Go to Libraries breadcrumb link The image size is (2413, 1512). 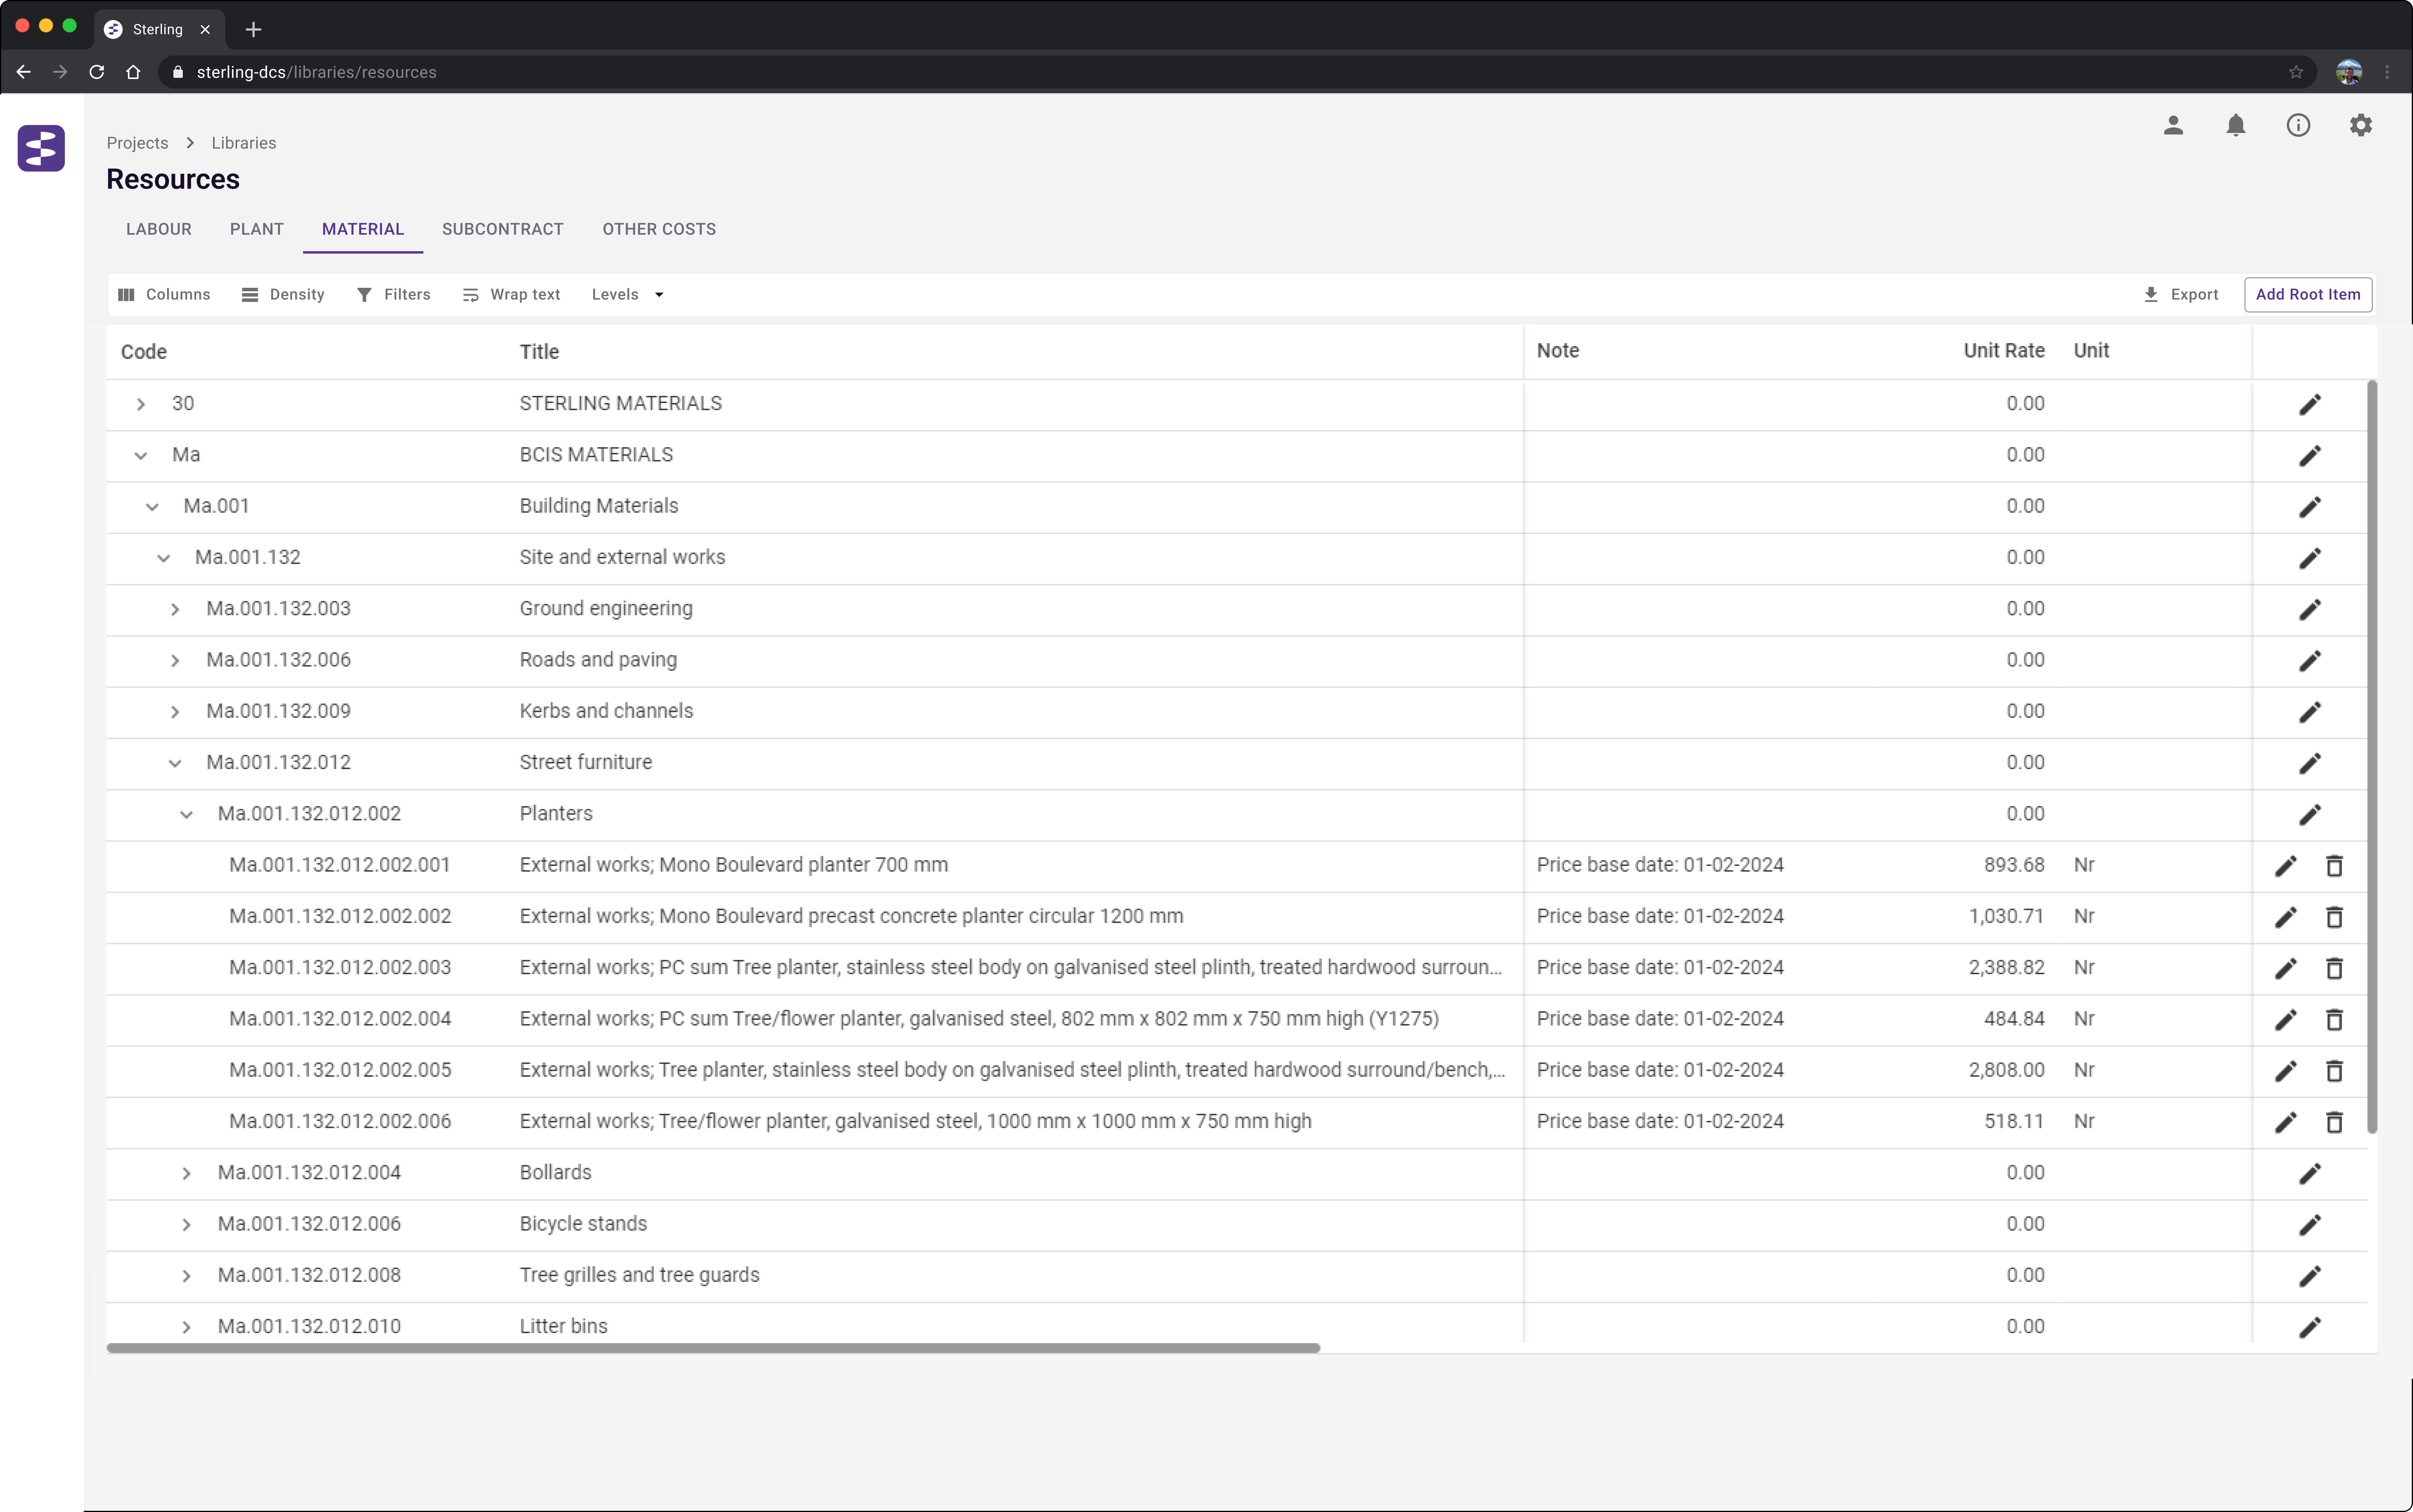(x=244, y=143)
